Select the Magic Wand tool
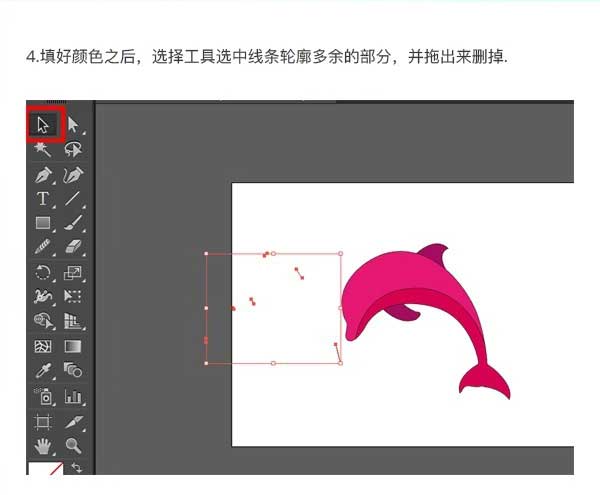 42,149
